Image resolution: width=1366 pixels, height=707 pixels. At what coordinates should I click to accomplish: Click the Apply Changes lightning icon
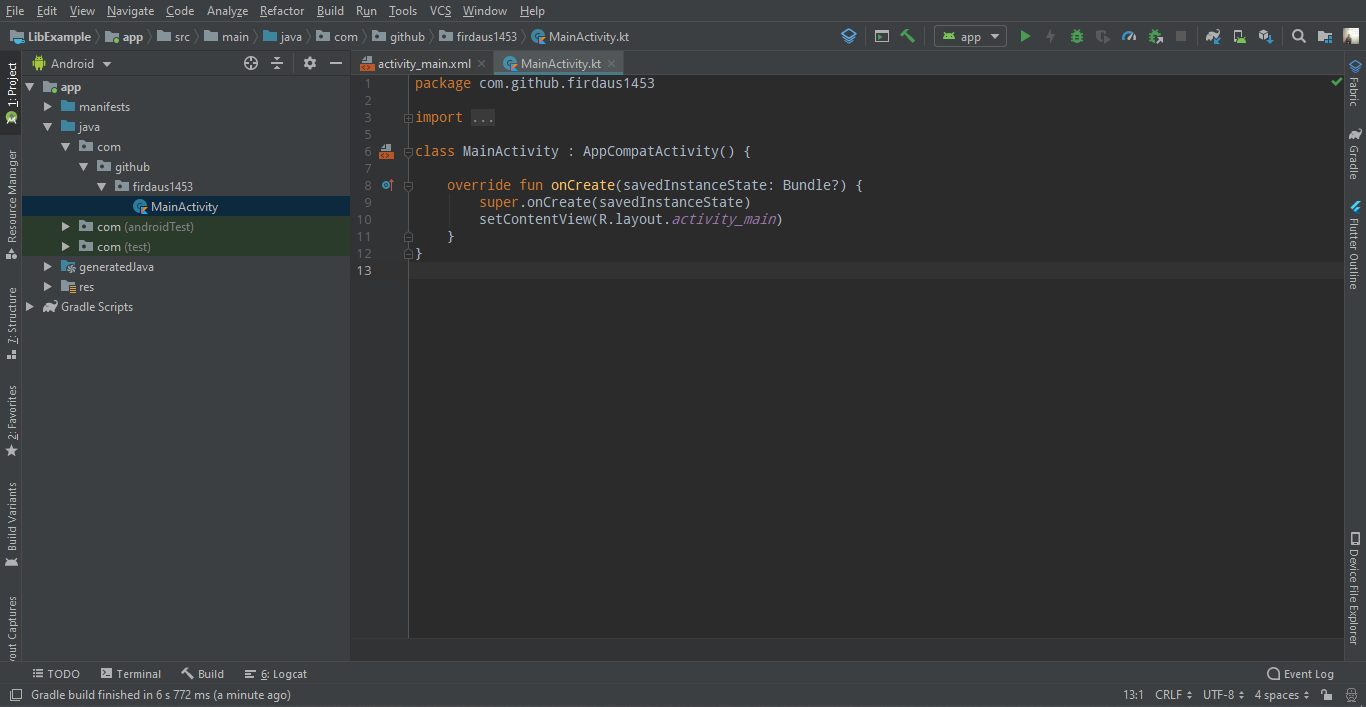tap(1050, 36)
